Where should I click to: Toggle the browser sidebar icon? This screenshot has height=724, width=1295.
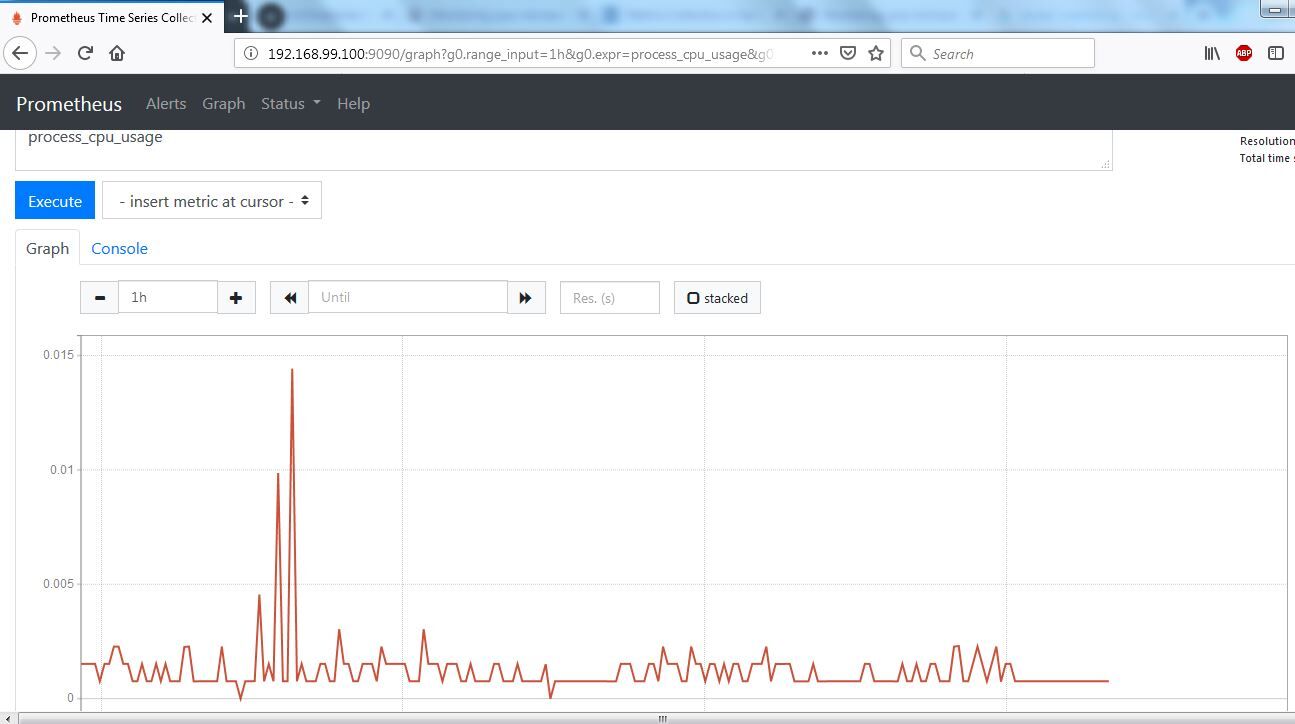tap(1277, 53)
